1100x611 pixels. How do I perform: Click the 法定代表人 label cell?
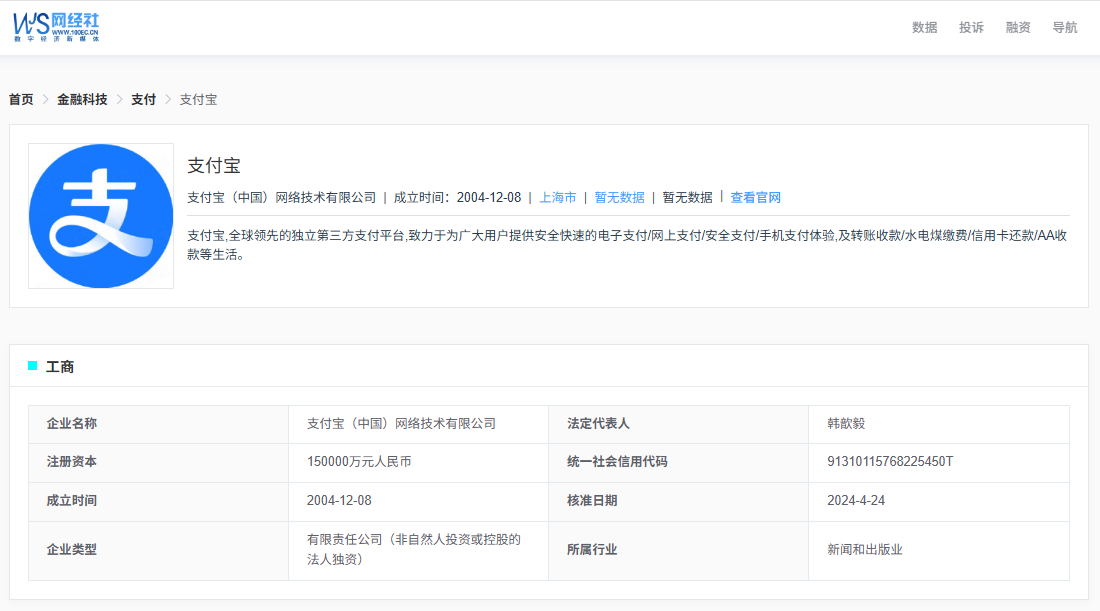[678, 424]
